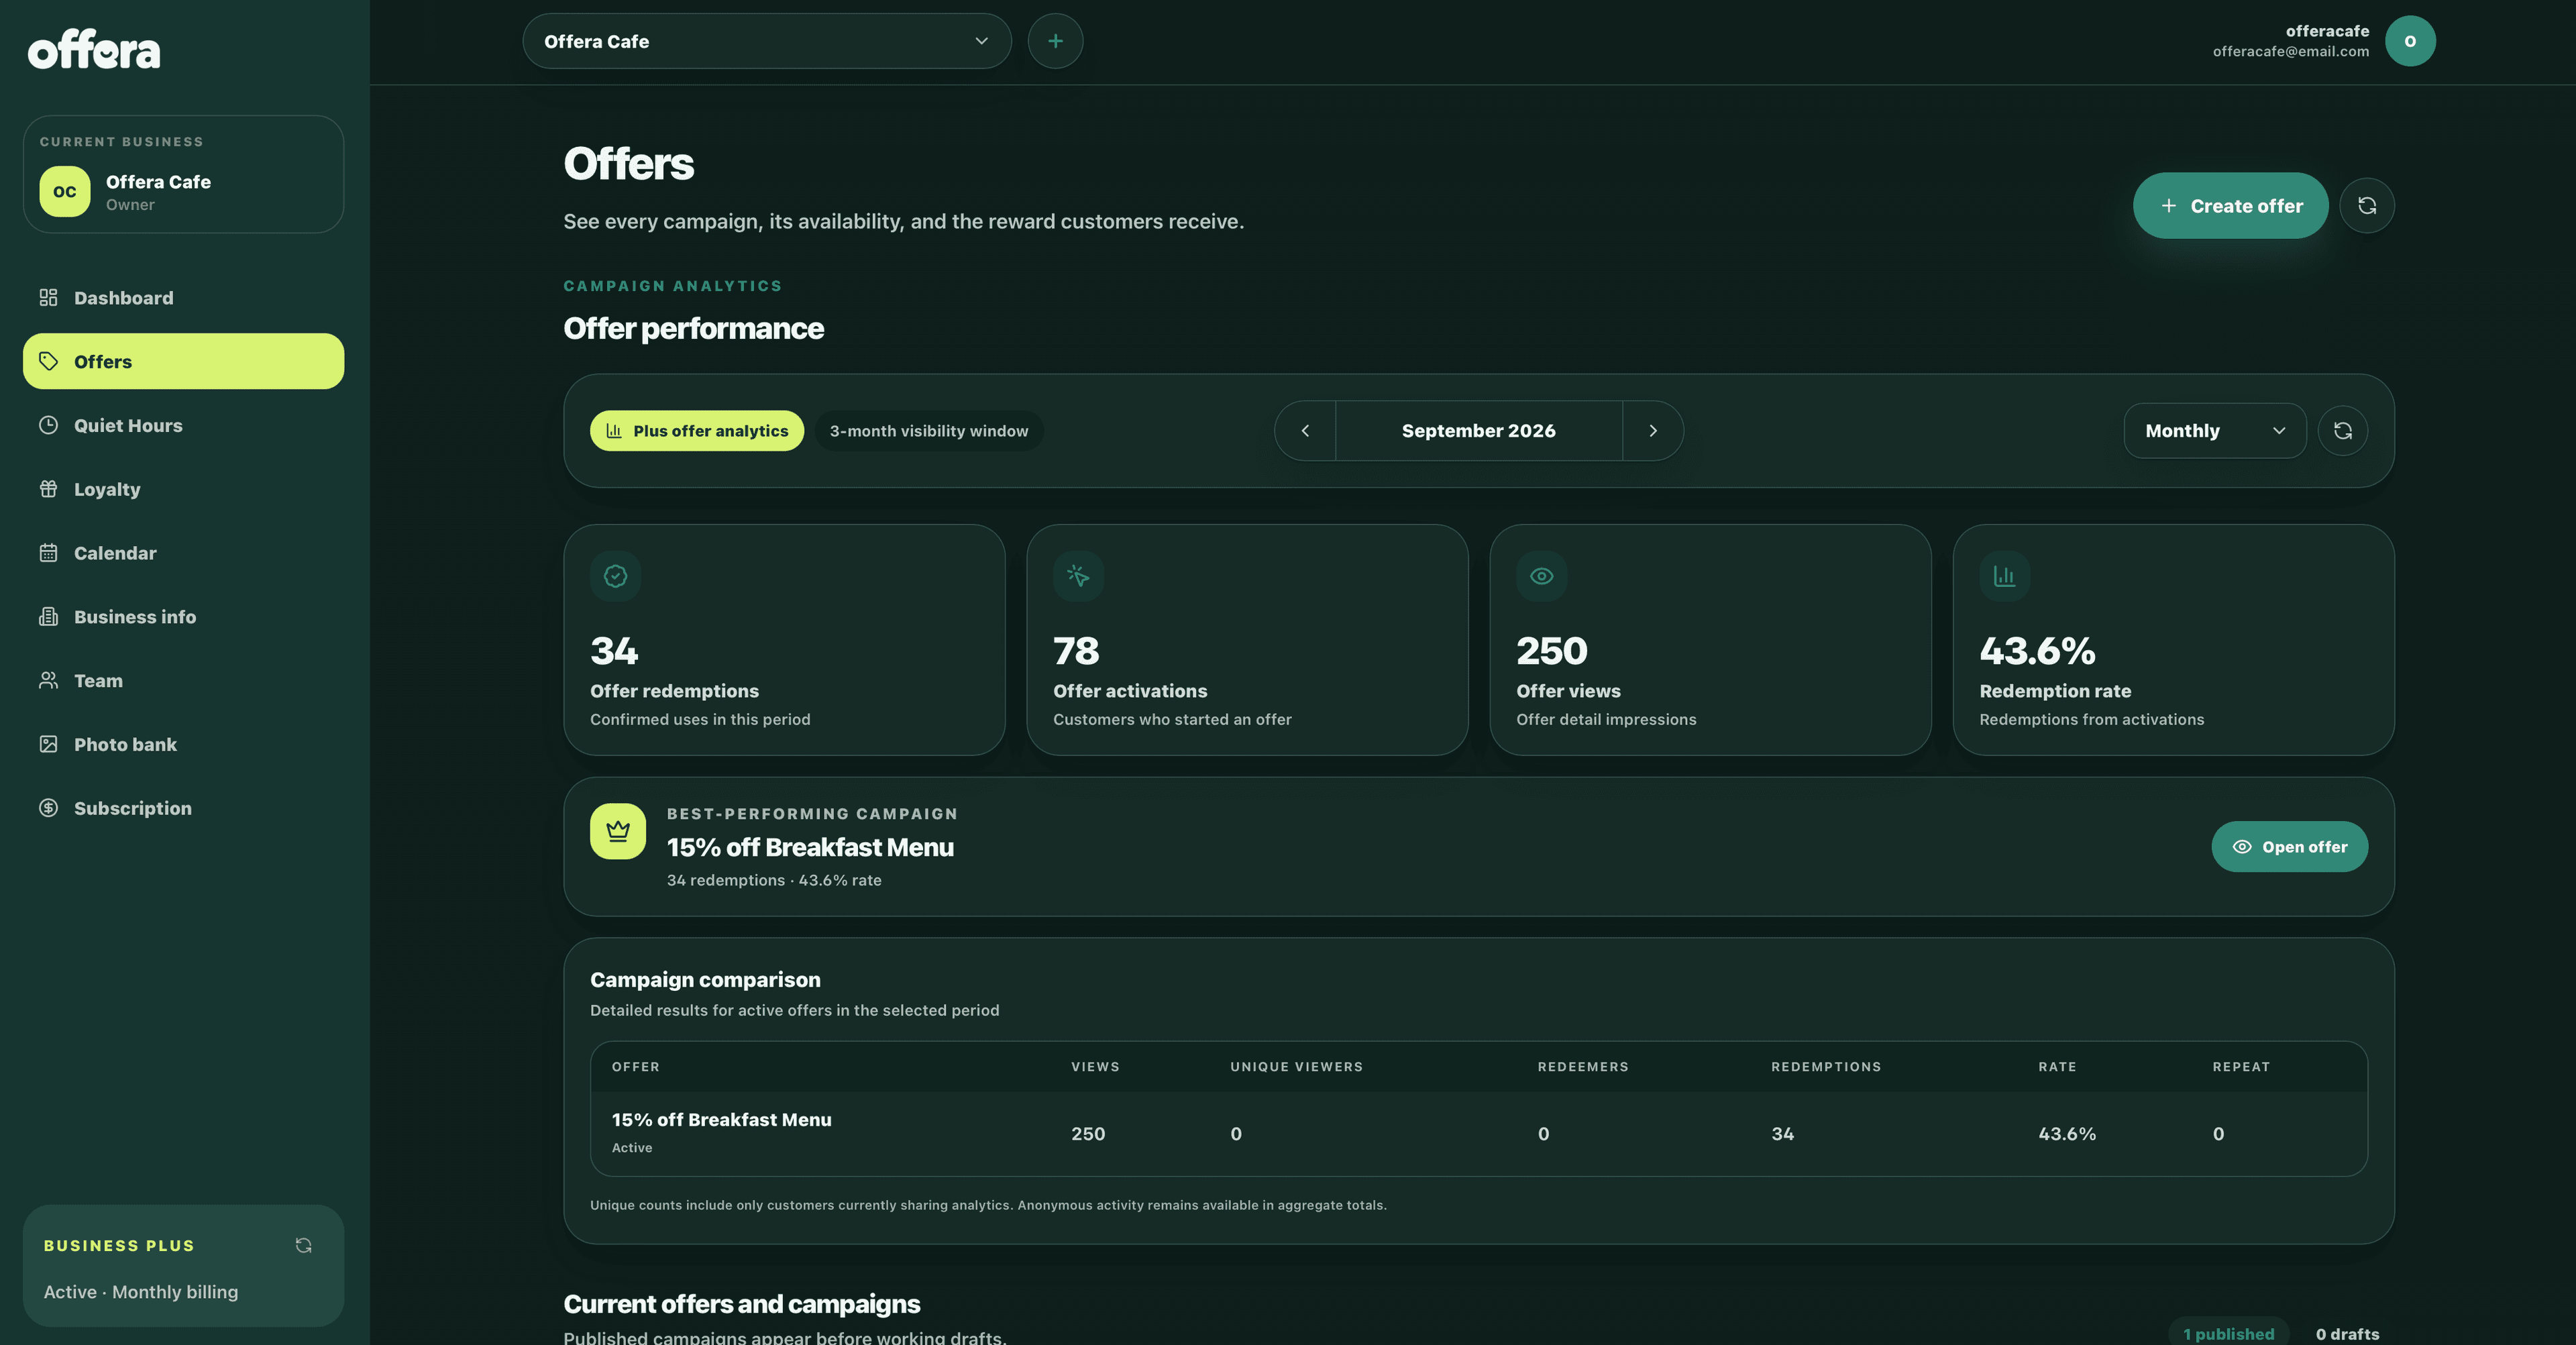Image resolution: width=2576 pixels, height=1345 pixels.
Task: Click the Offer views eye icon
Action: [1541, 576]
